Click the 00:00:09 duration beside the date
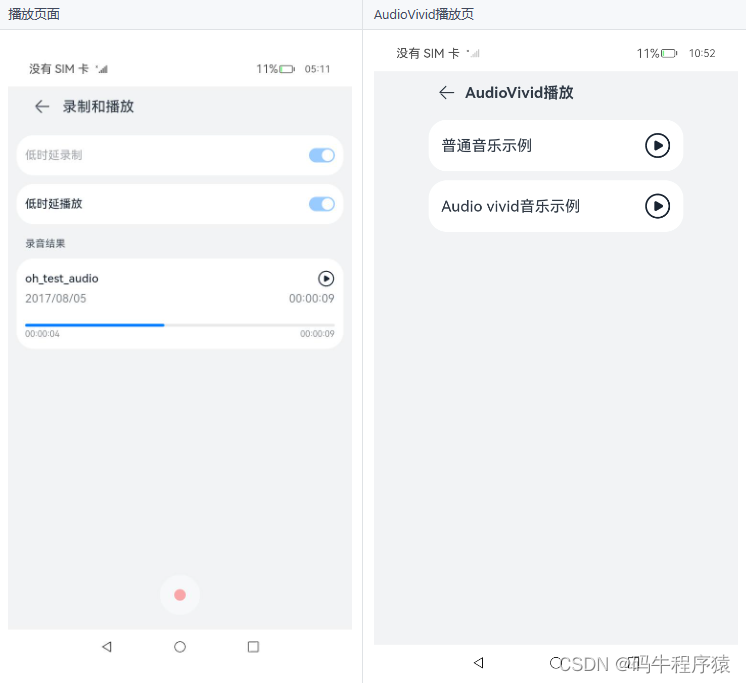Image resolution: width=746 pixels, height=683 pixels. (x=312, y=299)
